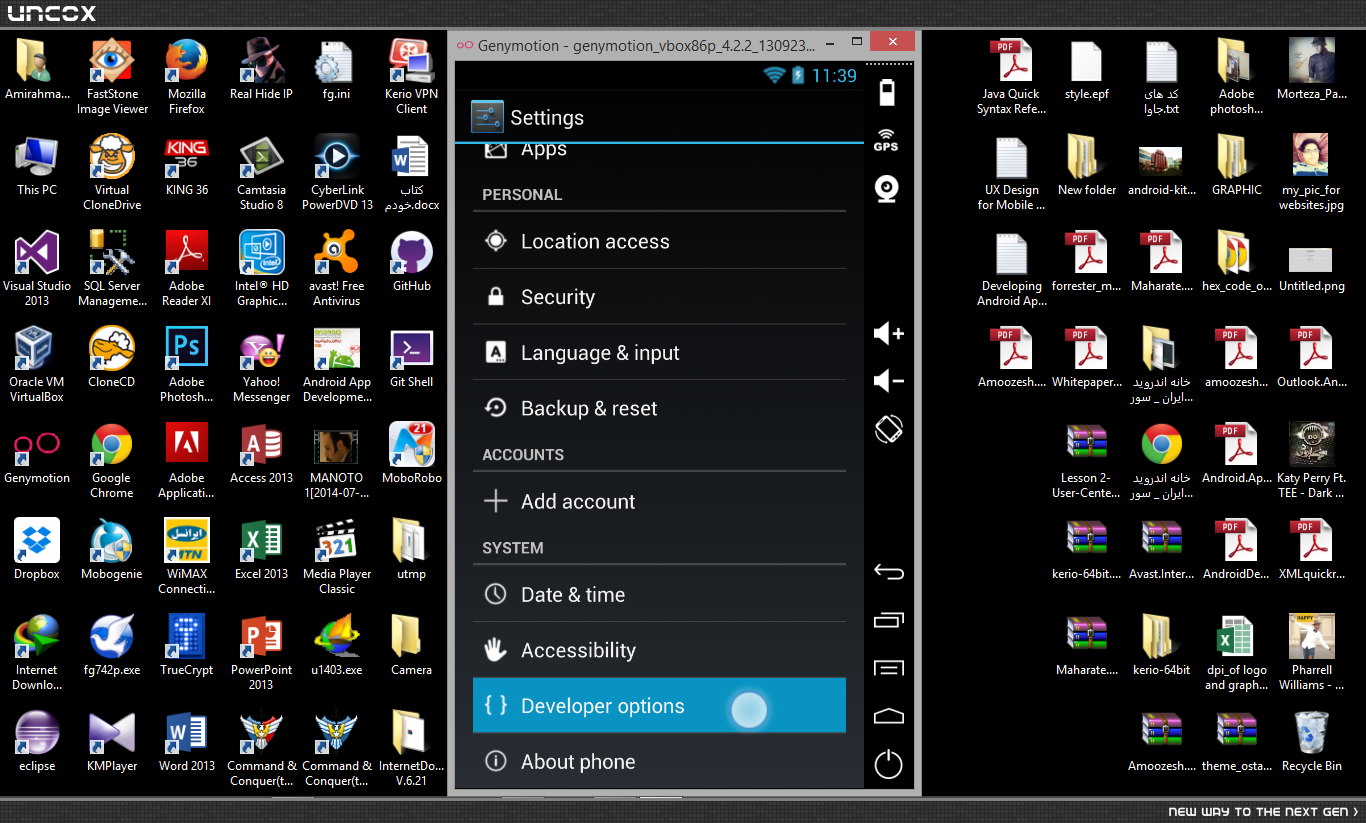Screen dimensions: 1366x823
Task: Open the webcam widget in Genymotion sidebar
Action: point(887,189)
